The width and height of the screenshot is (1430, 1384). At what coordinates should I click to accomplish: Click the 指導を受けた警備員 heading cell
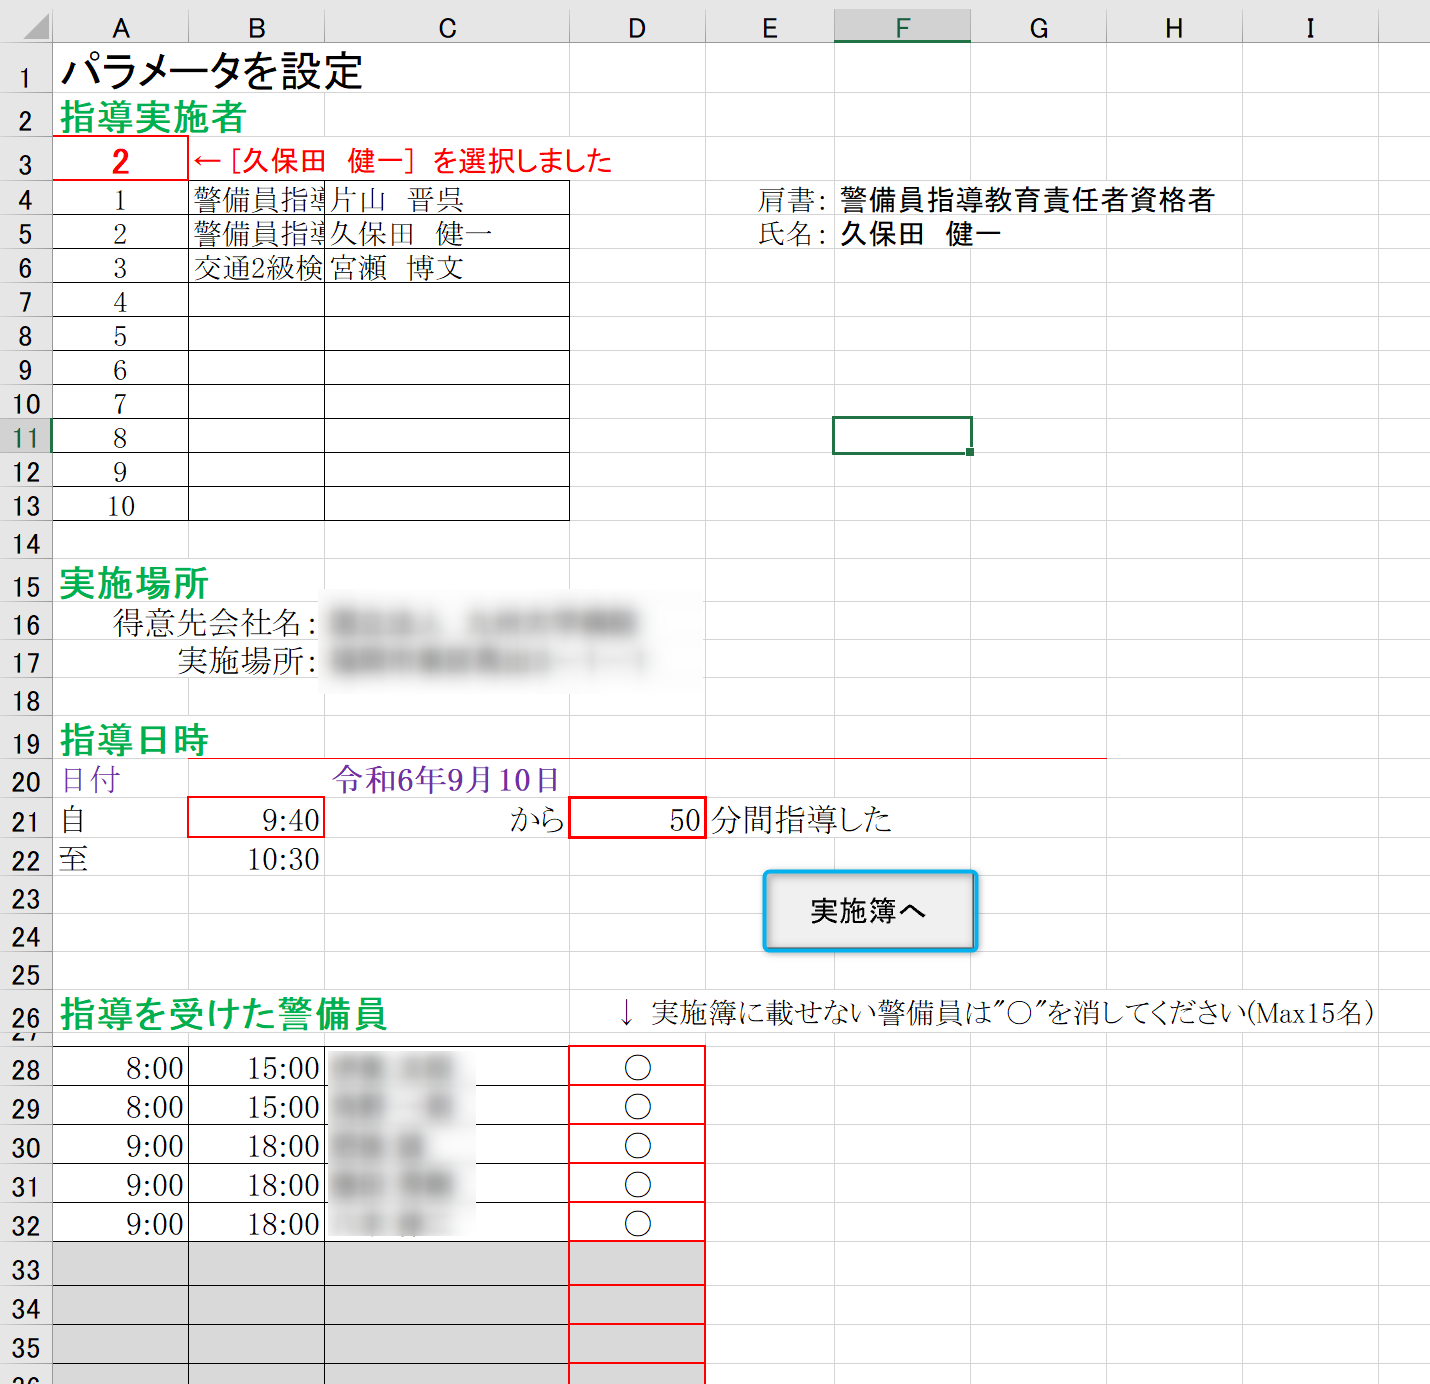pyautogui.click(x=223, y=1013)
